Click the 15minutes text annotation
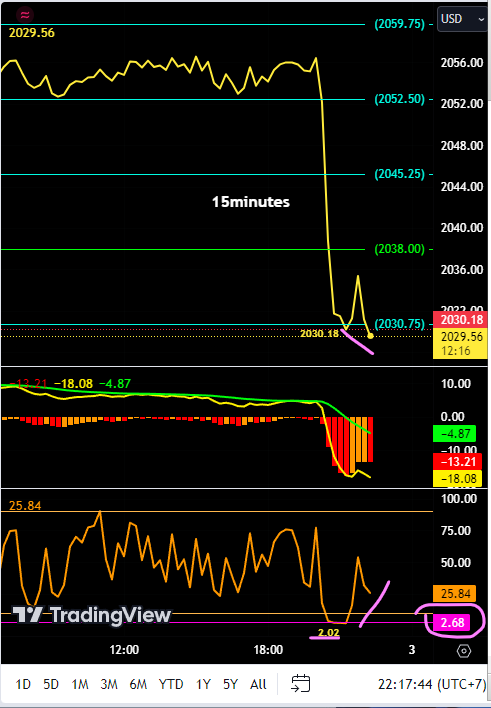This screenshot has height=708, width=491. (x=251, y=201)
